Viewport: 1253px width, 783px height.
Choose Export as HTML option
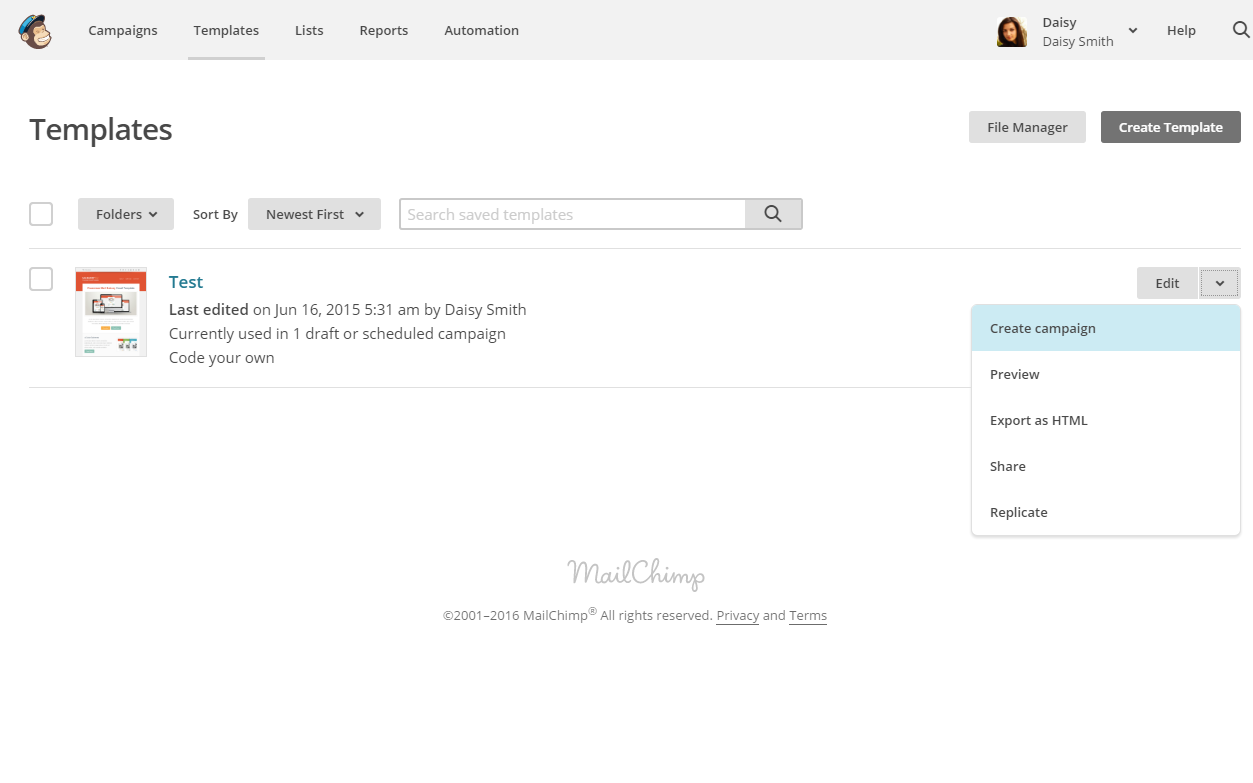pos(1038,420)
